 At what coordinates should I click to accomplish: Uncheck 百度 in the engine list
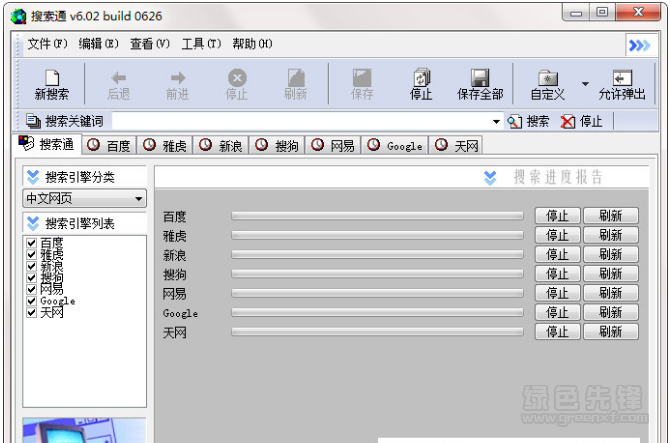click(32, 243)
